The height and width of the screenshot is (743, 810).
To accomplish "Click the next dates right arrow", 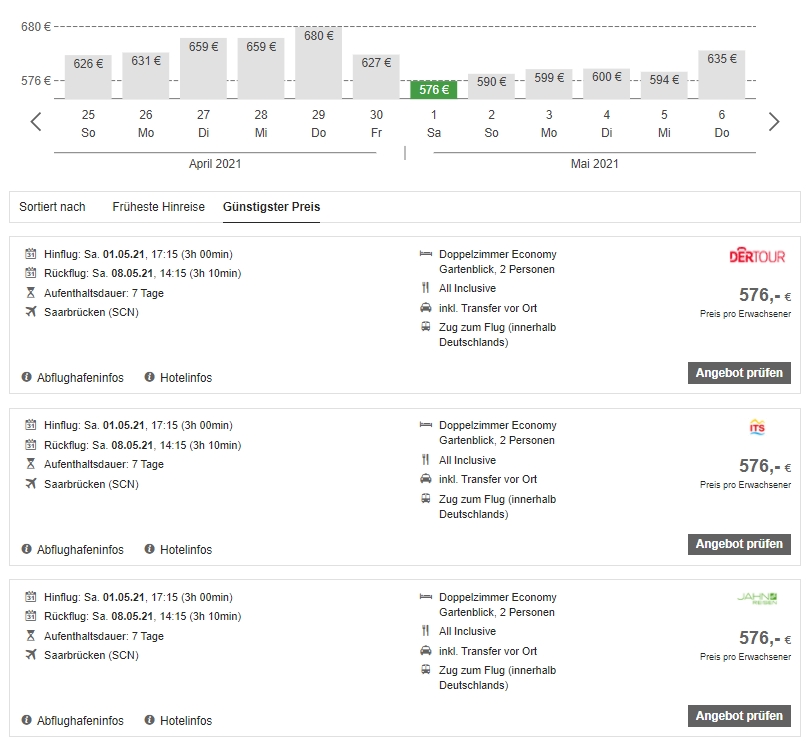I will [773, 122].
